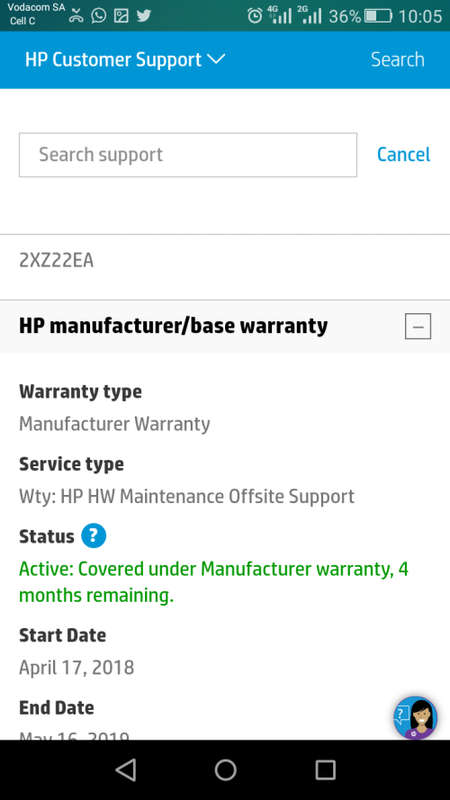Tap the alarm clock status icon
Image resolution: width=450 pixels, height=800 pixels.
coord(255,16)
